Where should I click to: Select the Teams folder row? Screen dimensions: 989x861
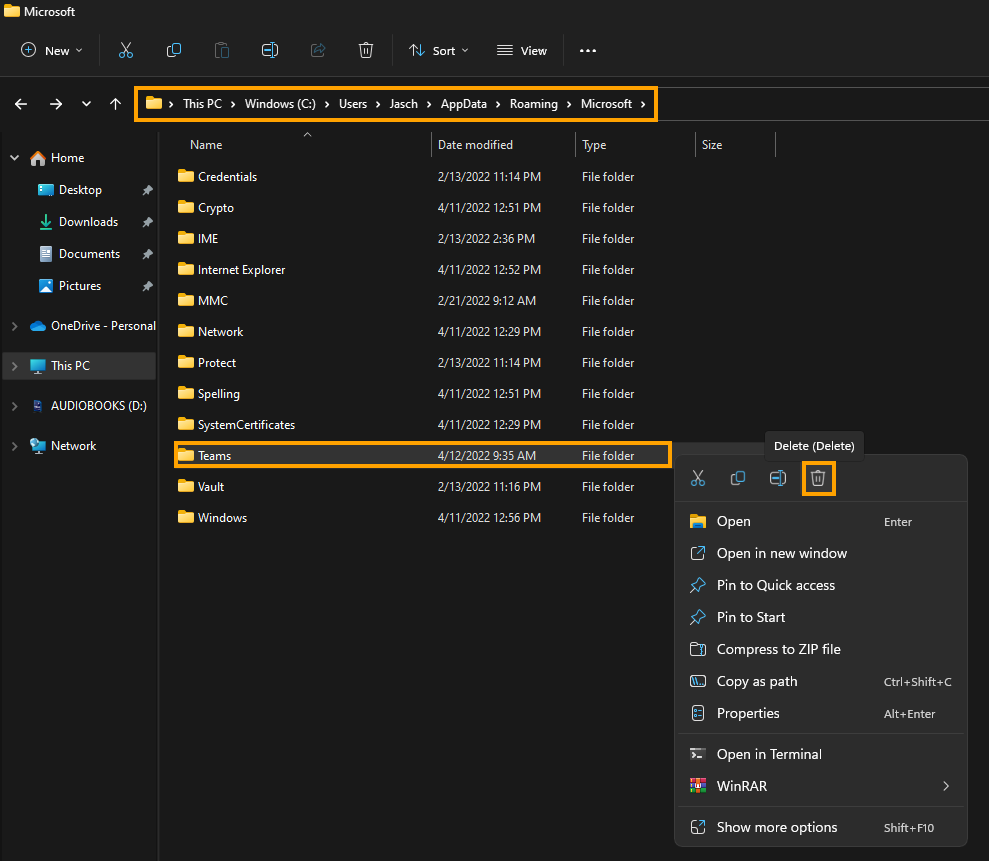422,455
